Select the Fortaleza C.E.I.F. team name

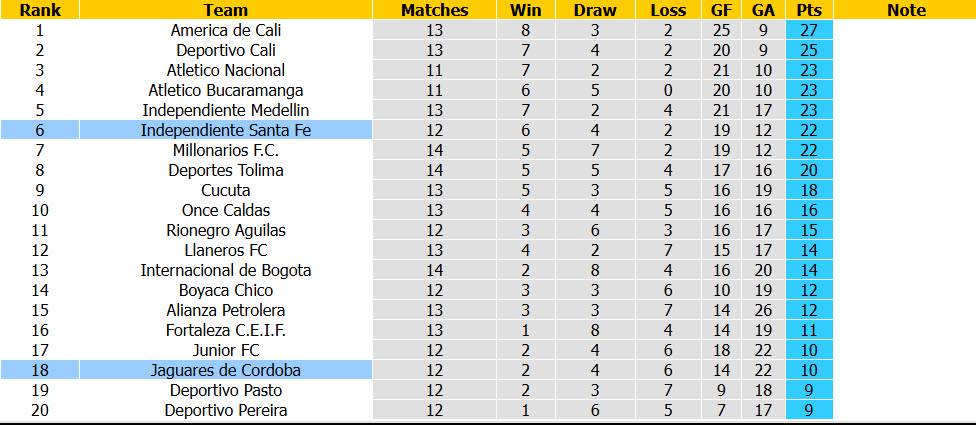coord(226,330)
